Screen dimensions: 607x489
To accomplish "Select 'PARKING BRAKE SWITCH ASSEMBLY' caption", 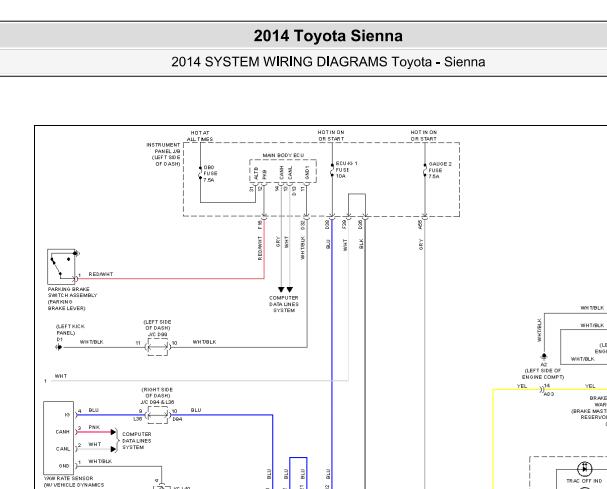I will coord(72,299).
